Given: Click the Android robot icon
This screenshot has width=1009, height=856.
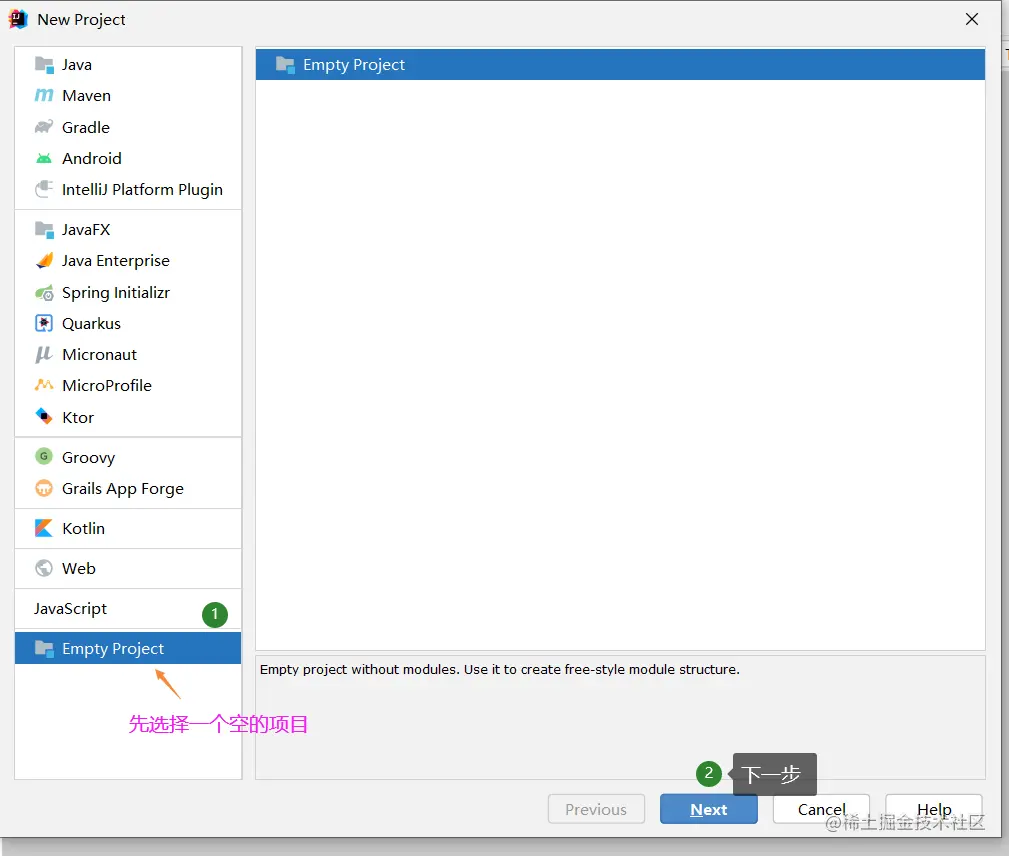Looking at the screenshot, I should coord(44,158).
